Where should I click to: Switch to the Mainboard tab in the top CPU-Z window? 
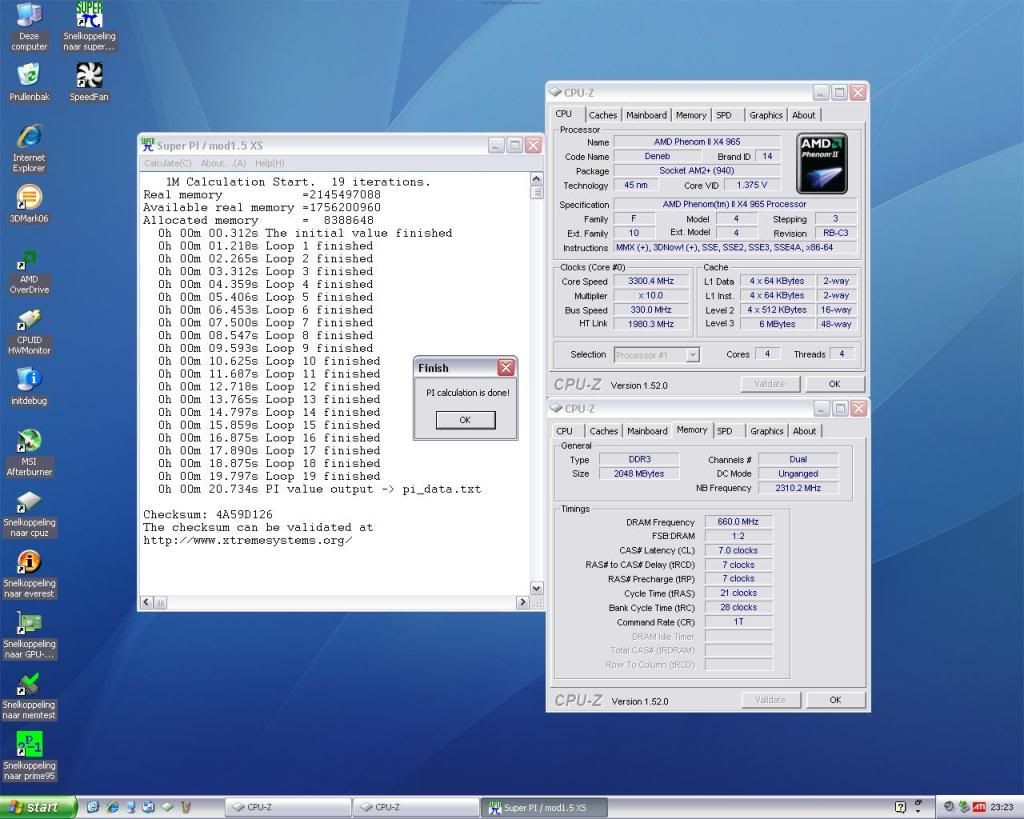[x=647, y=115]
